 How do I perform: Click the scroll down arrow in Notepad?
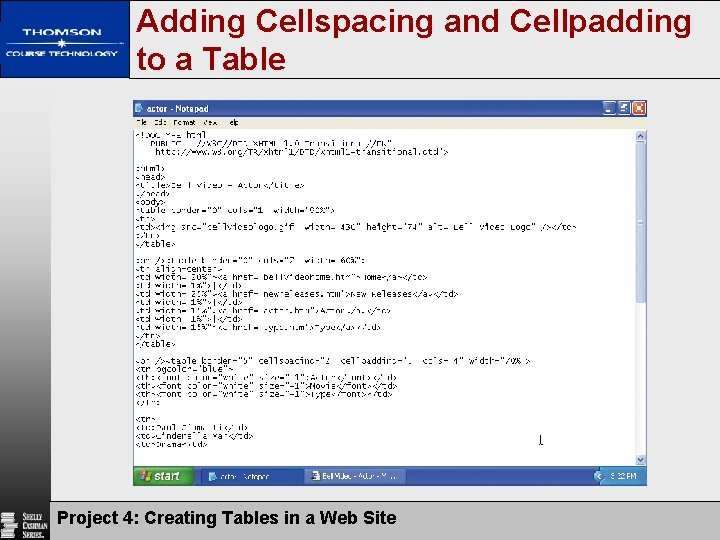pyautogui.click(x=641, y=459)
